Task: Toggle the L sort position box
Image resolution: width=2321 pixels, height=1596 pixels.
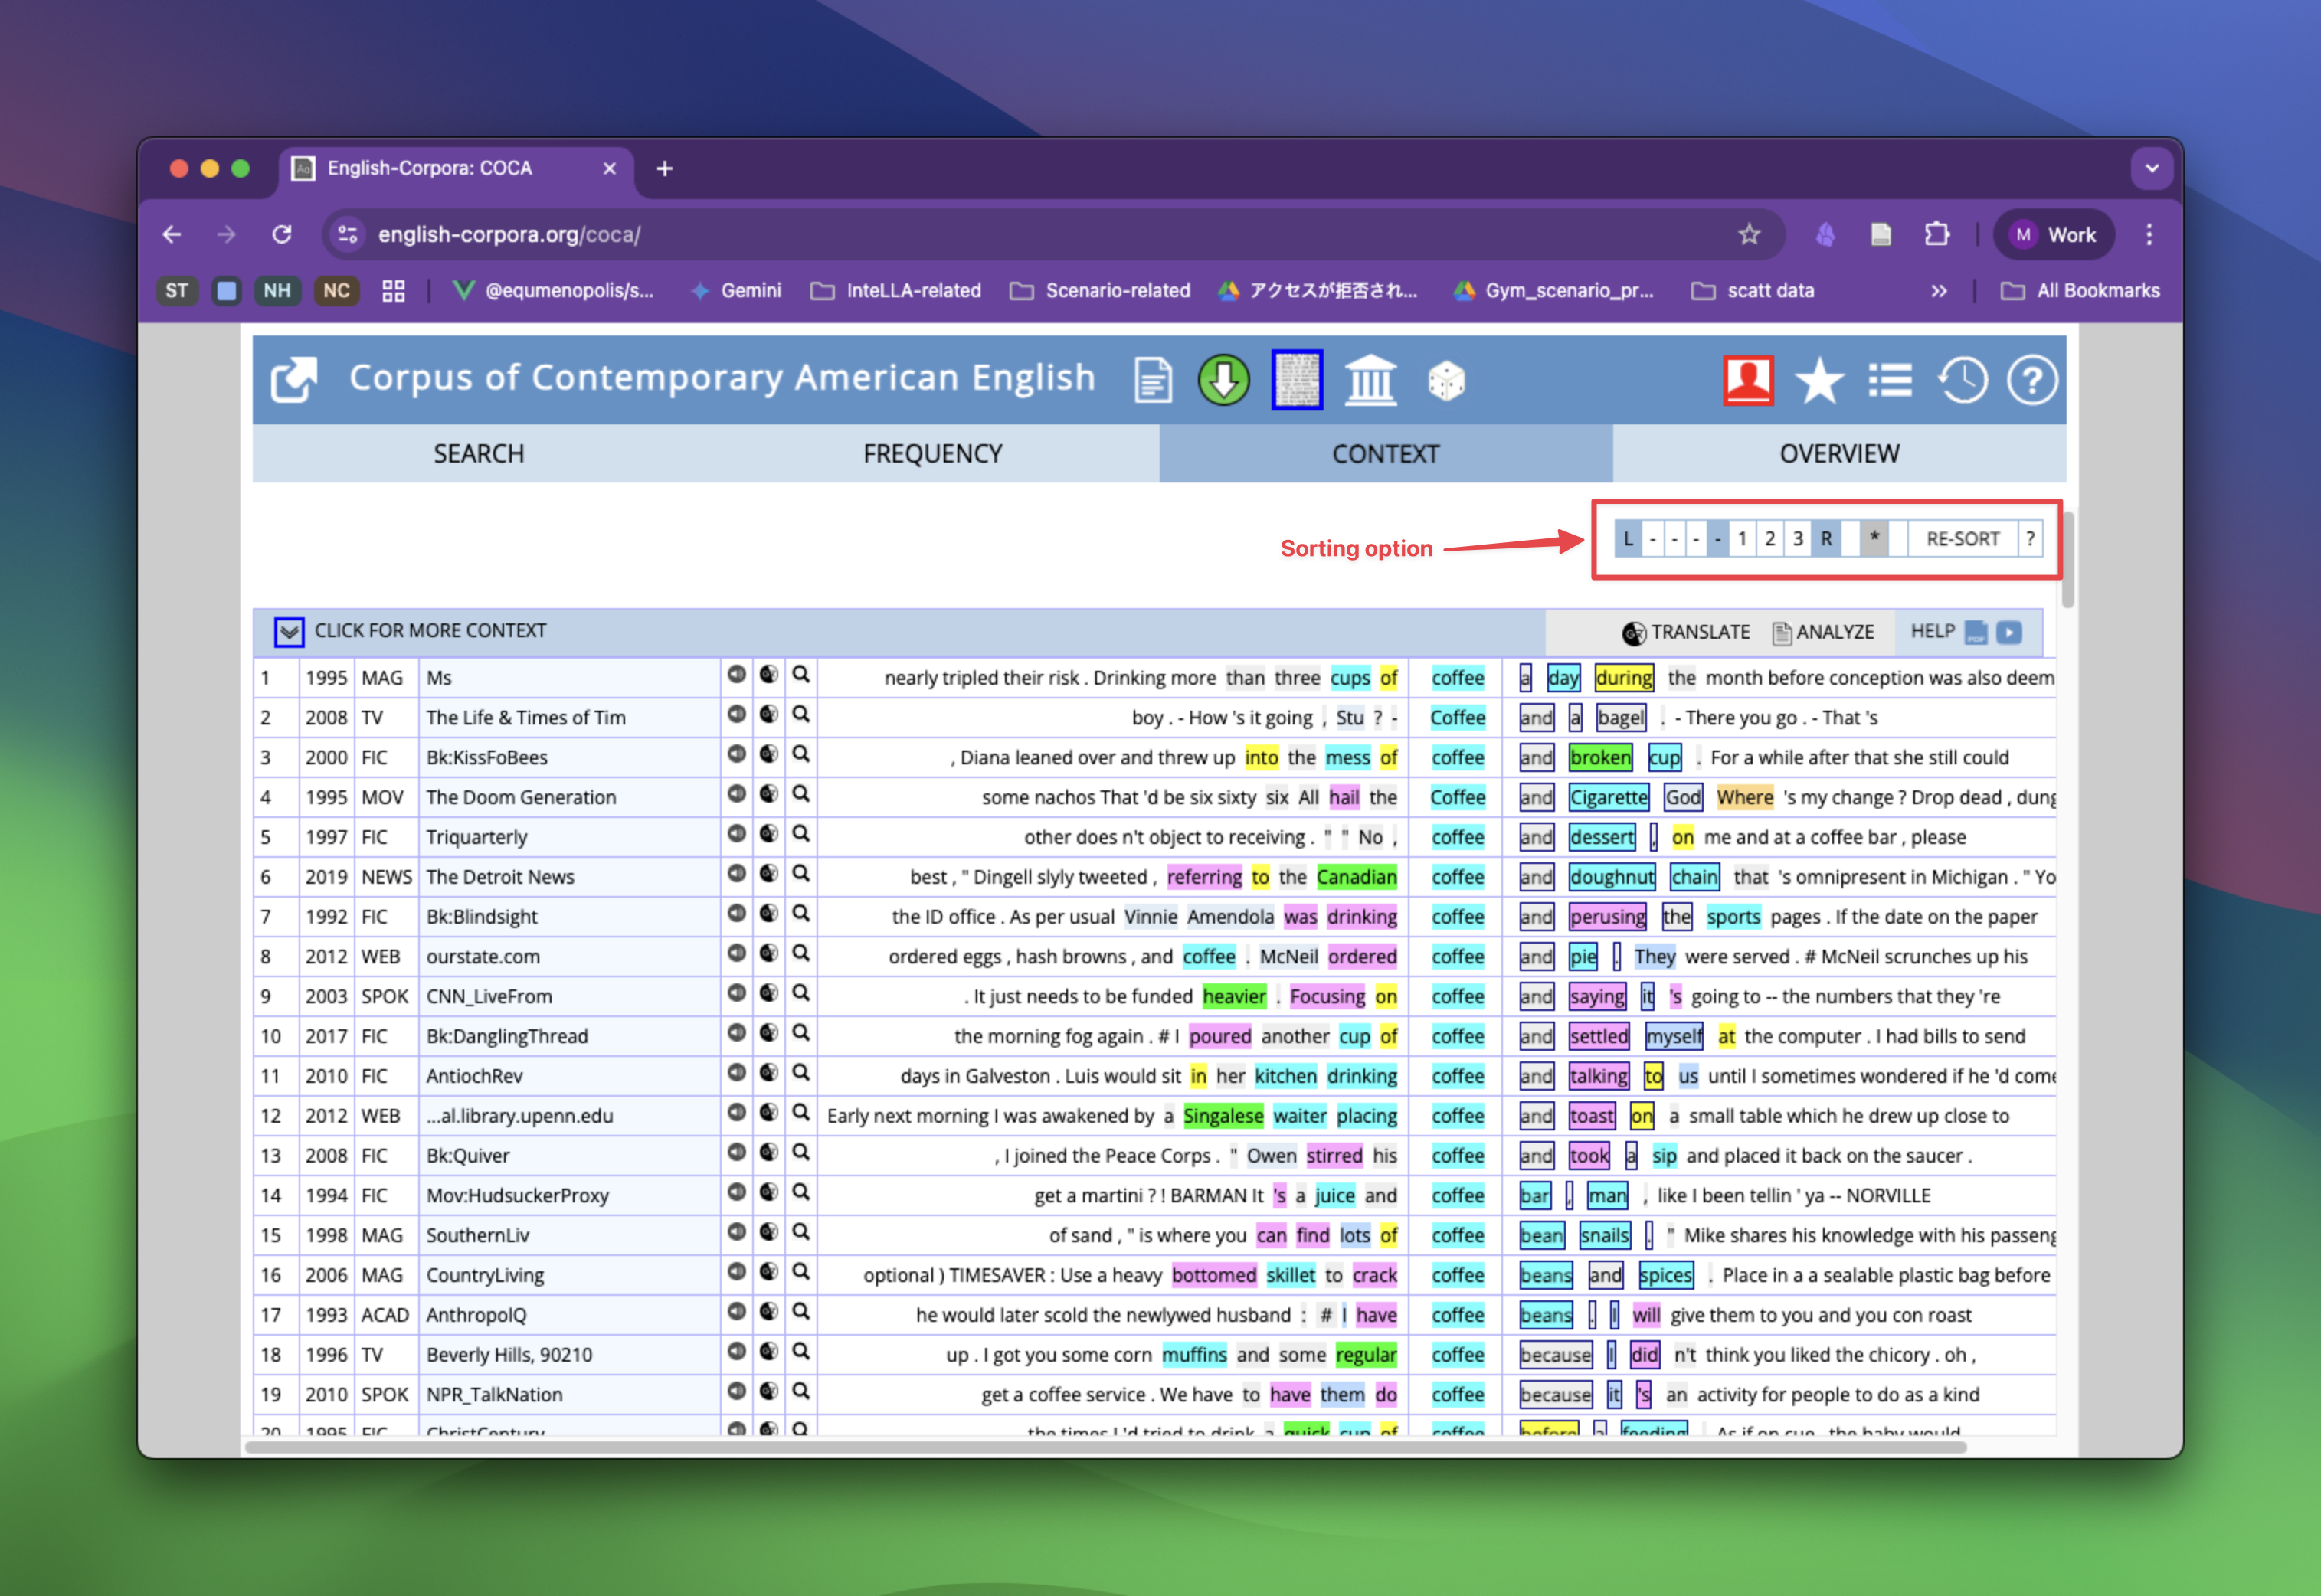Action: [x=1628, y=539]
